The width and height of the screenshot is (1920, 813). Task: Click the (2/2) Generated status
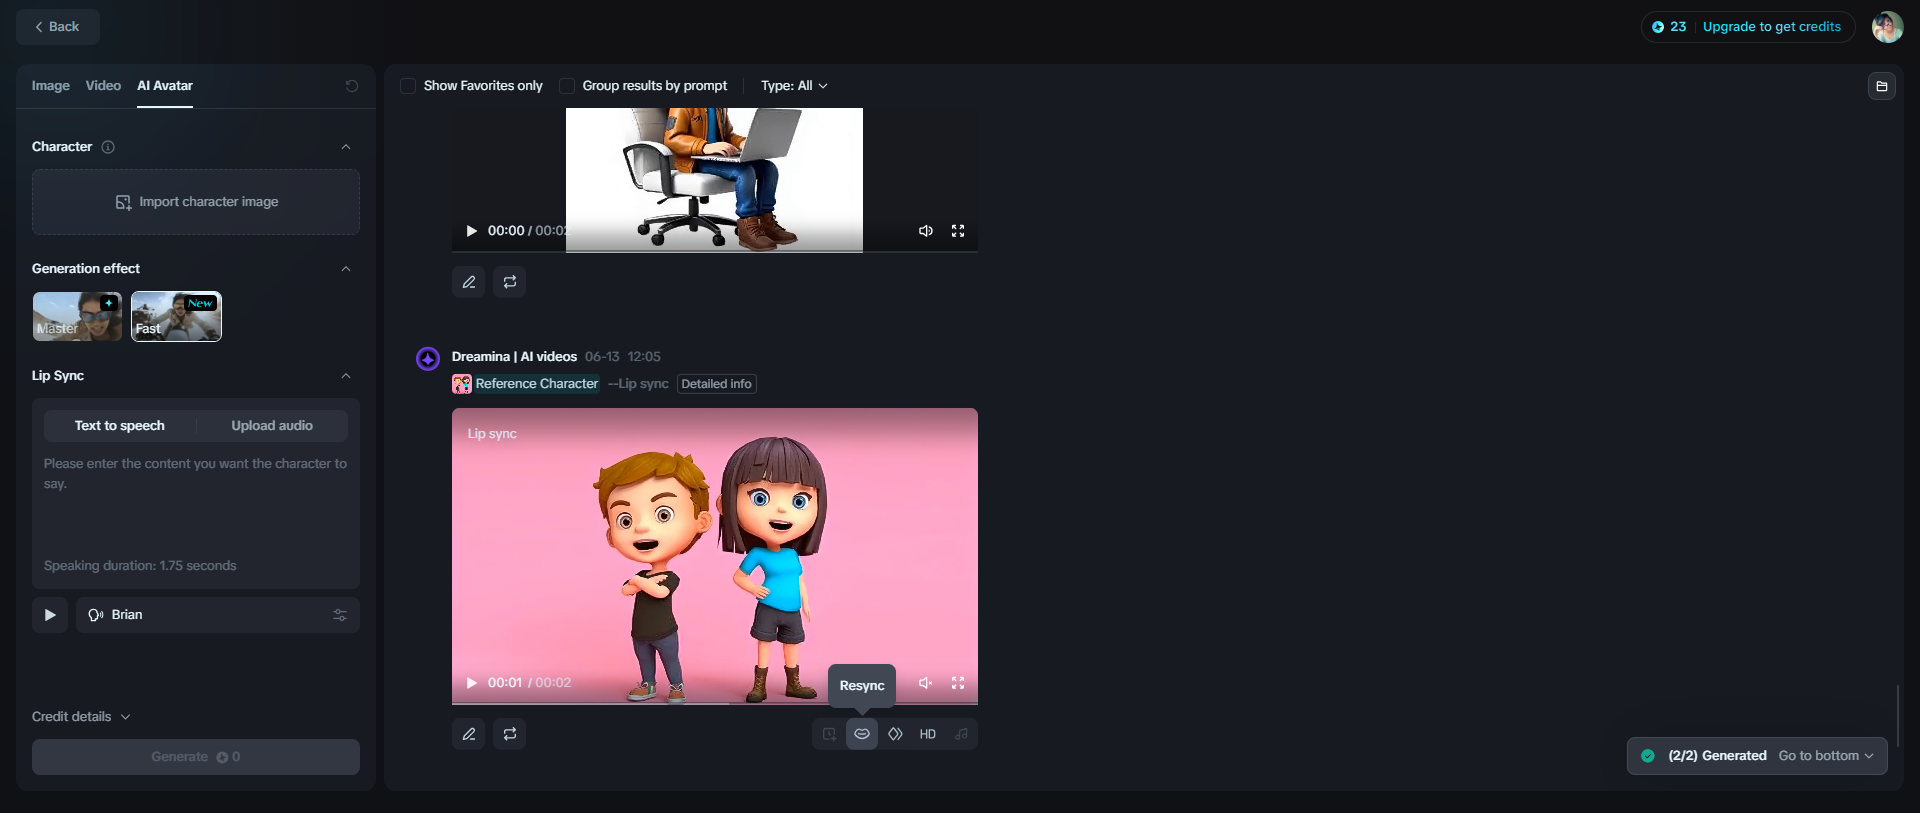[x=1717, y=756]
